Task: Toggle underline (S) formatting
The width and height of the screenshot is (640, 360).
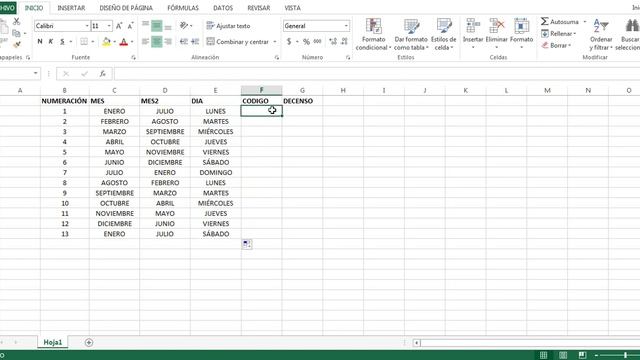Action: [62, 42]
